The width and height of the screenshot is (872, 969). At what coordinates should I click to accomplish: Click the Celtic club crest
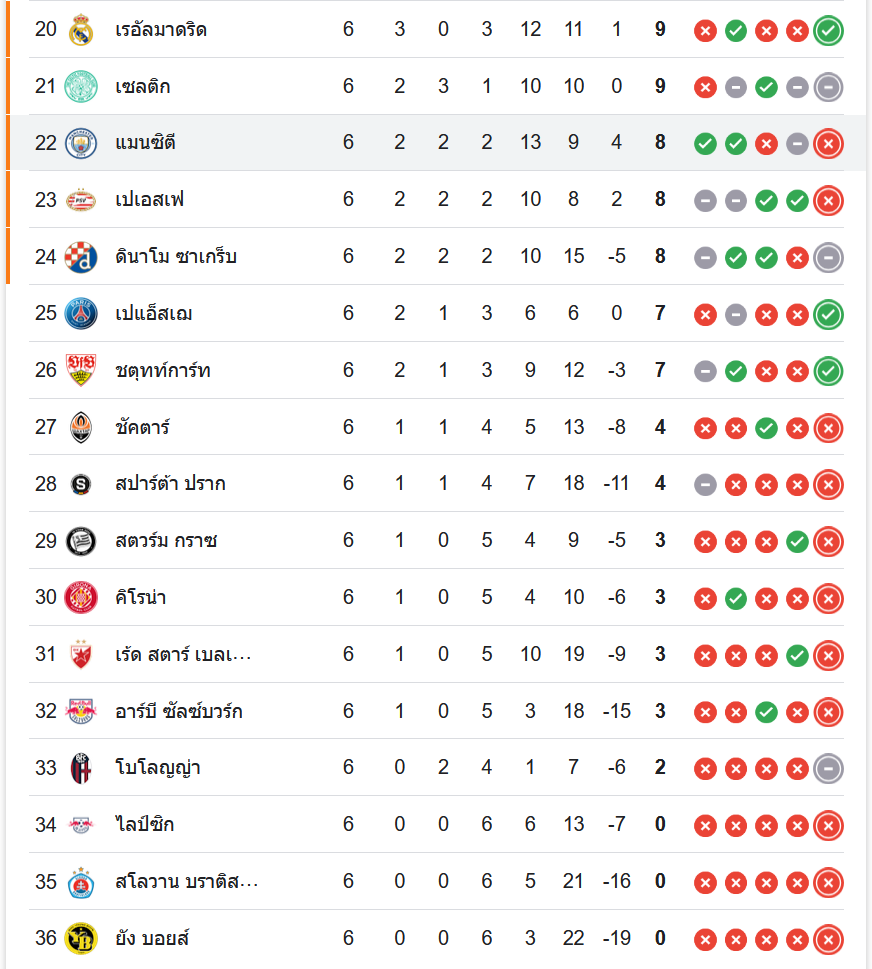pyautogui.click(x=80, y=87)
